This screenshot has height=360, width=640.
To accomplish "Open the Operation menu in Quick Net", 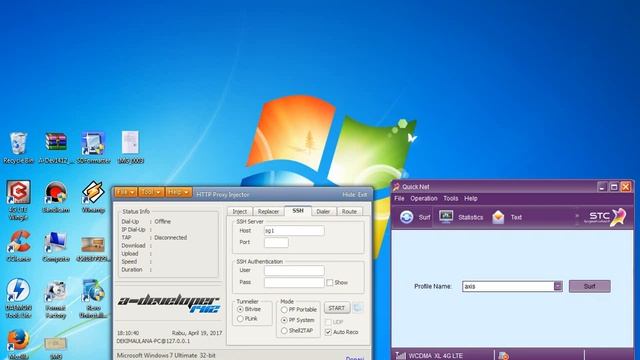I will click(x=424, y=198).
